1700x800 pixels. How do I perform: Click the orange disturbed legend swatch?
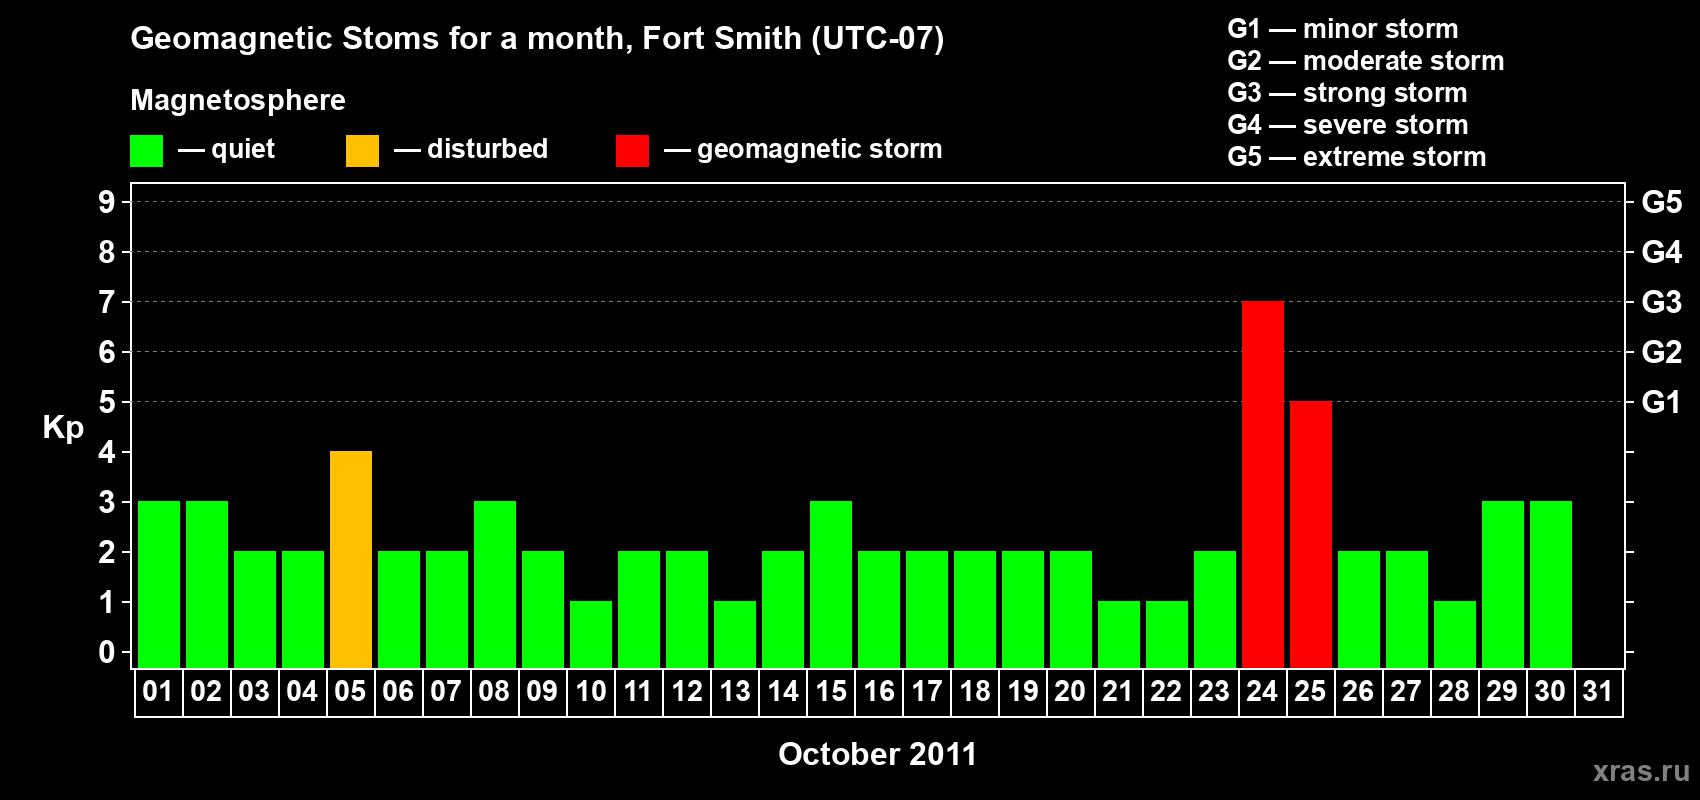[362, 151]
